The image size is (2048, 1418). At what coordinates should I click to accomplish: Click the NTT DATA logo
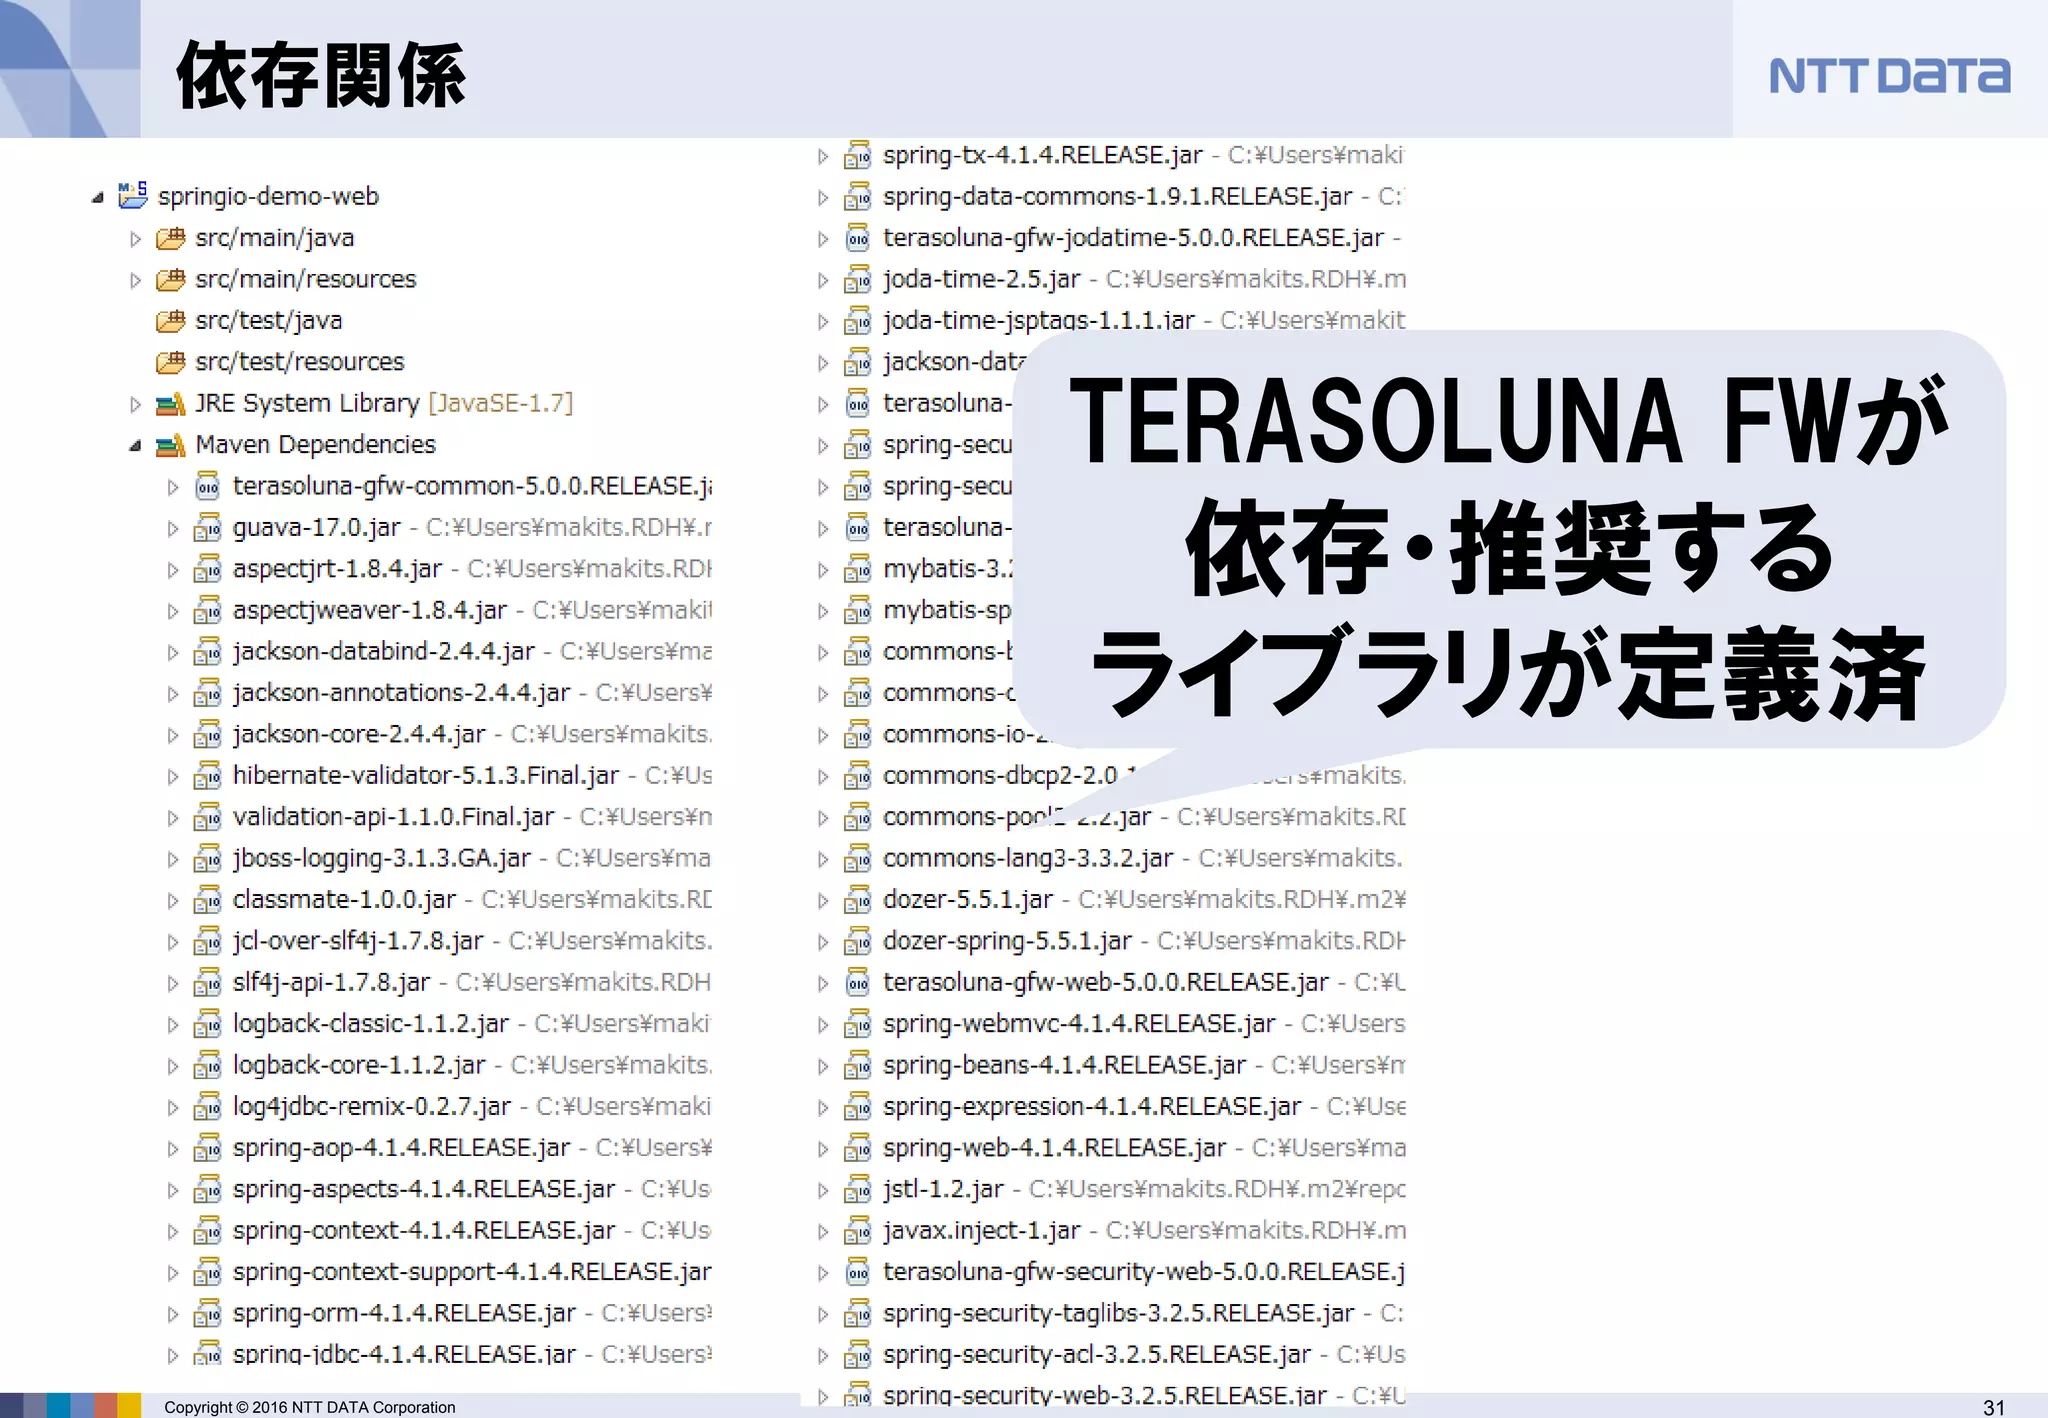pos(1889,76)
